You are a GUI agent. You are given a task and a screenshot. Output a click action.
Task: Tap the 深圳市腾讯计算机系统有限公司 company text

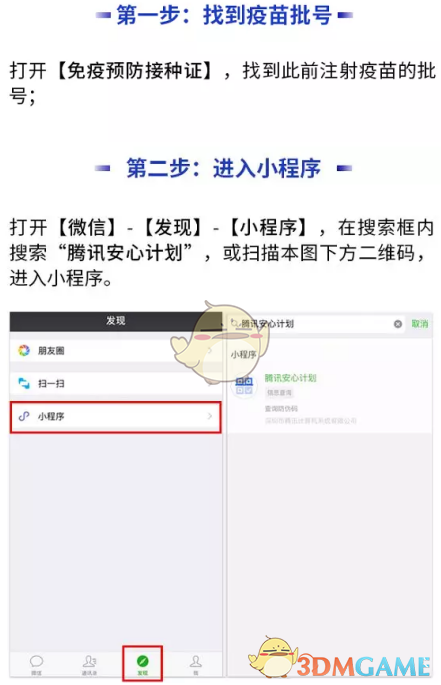pos(310,421)
